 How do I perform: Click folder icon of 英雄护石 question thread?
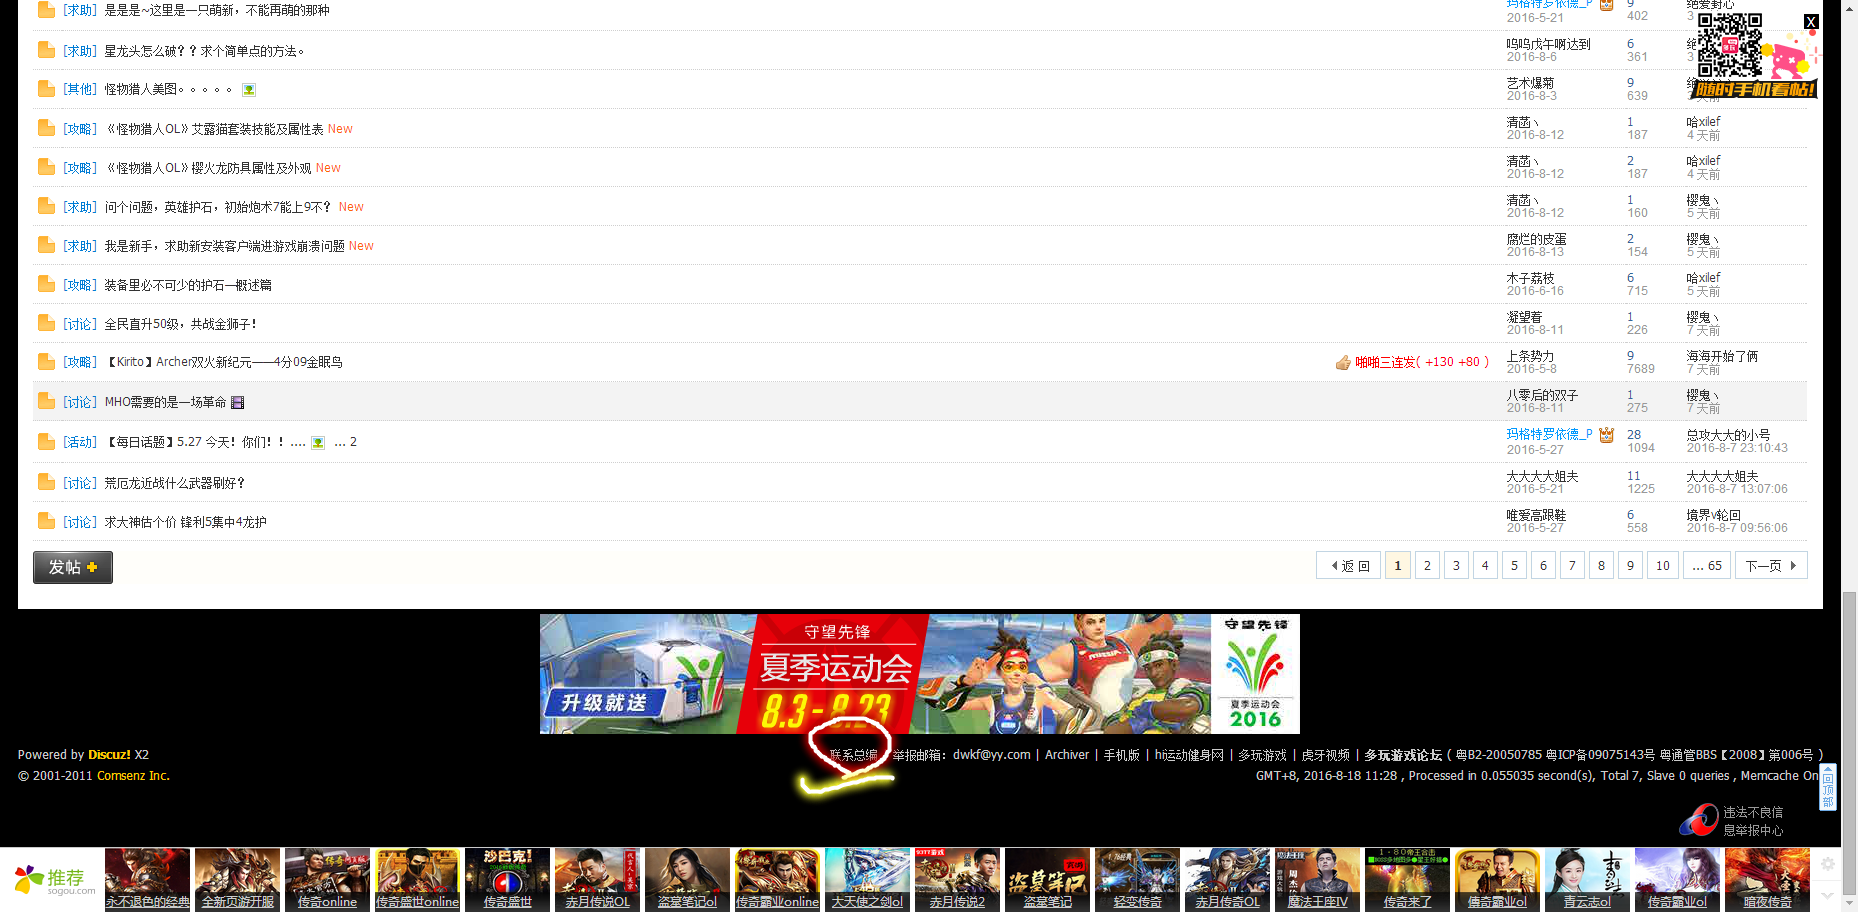point(46,206)
